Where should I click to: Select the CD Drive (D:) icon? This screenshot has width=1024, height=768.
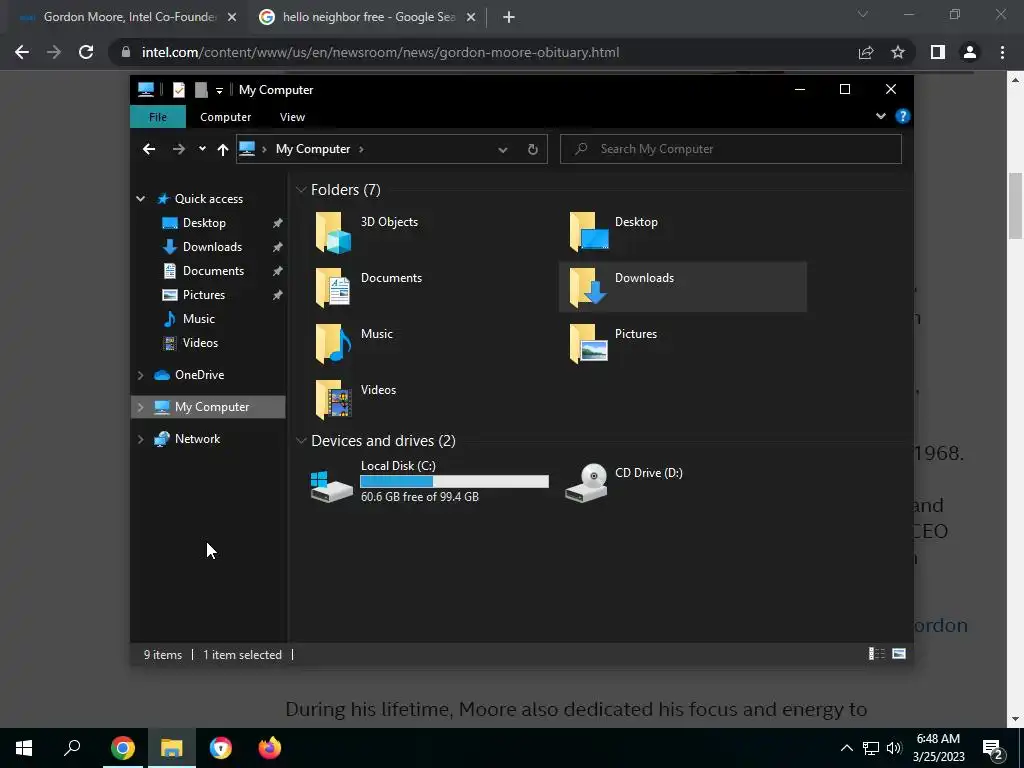tap(586, 483)
